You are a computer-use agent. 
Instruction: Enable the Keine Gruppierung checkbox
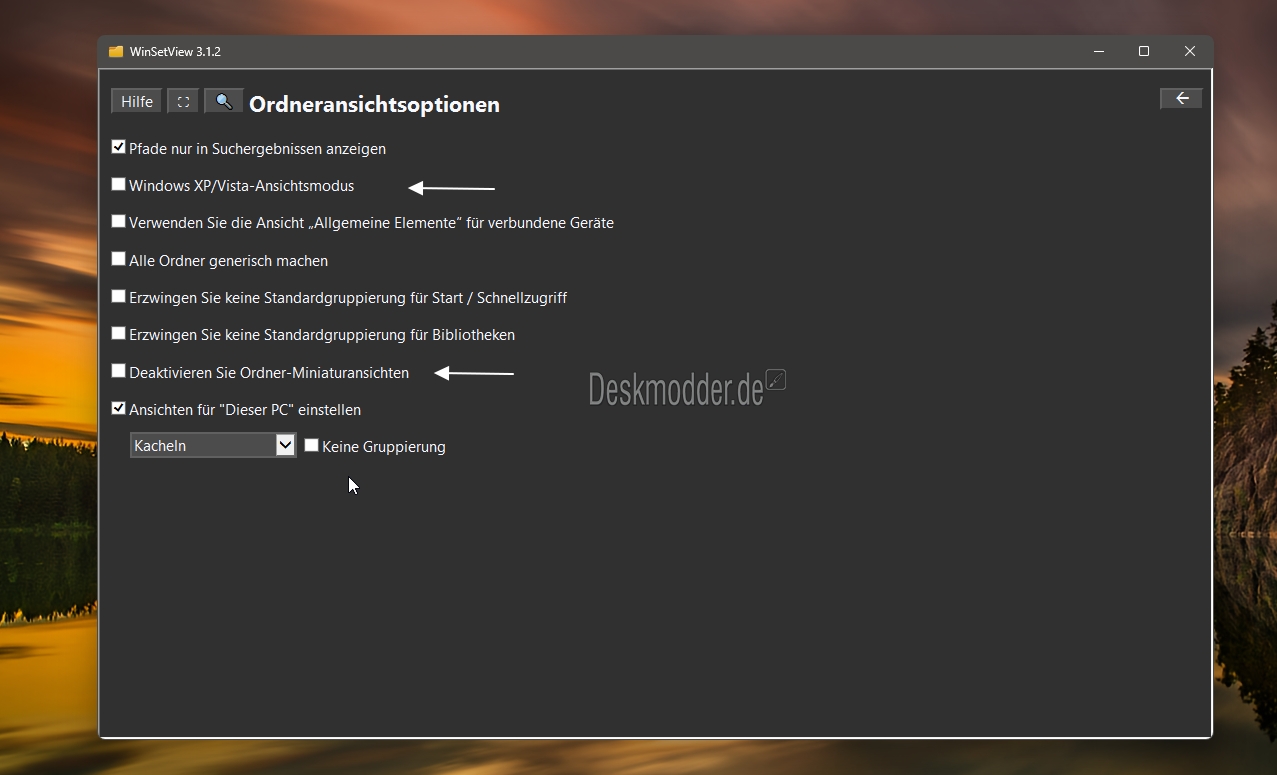312,445
